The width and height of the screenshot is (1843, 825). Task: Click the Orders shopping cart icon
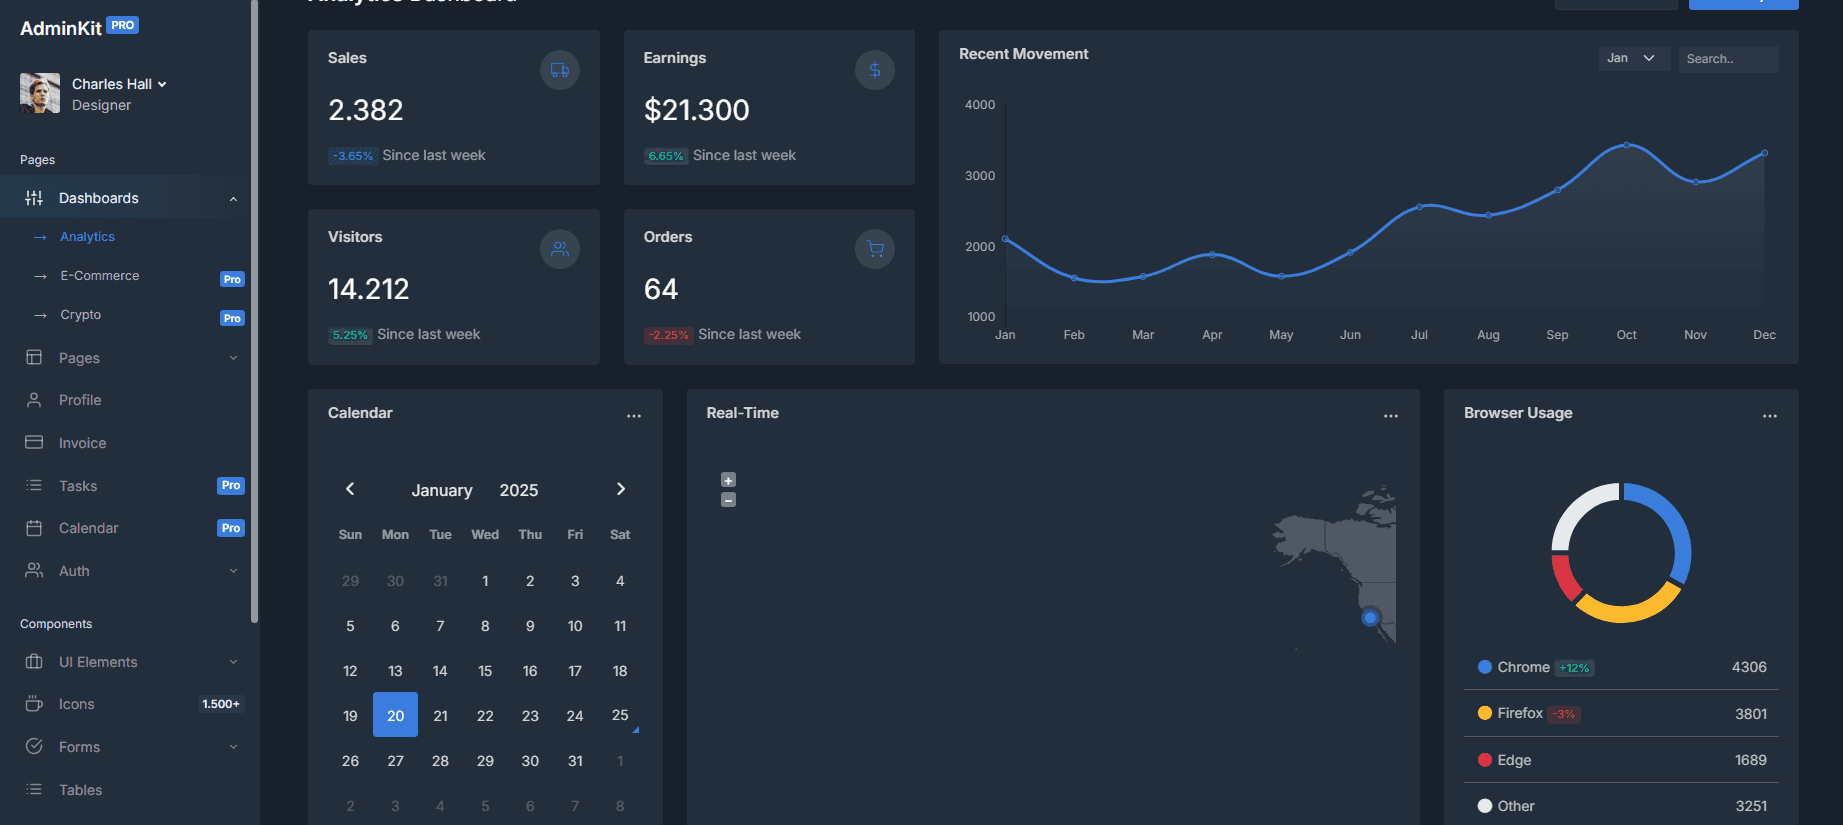tap(875, 249)
